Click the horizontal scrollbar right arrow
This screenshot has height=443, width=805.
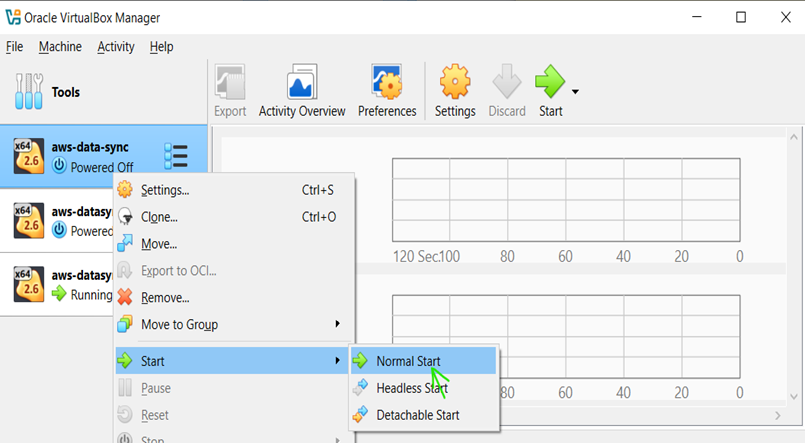pyautogui.click(x=777, y=415)
